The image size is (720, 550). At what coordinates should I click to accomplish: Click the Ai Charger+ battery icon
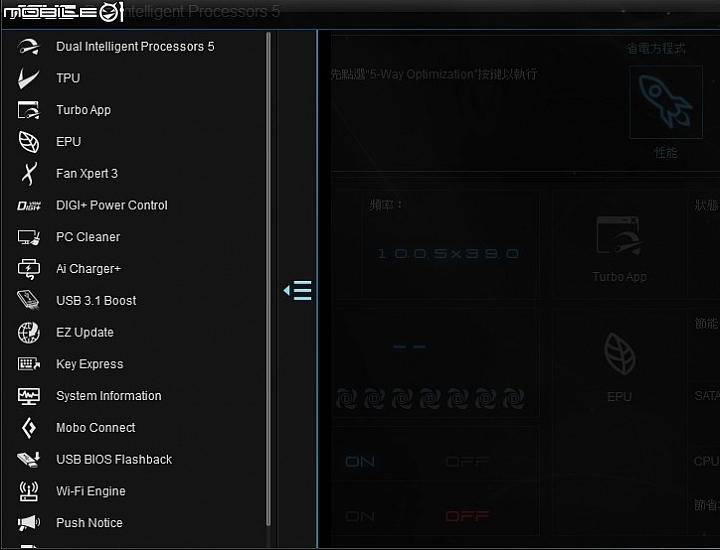pyautogui.click(x=28, y=269)
